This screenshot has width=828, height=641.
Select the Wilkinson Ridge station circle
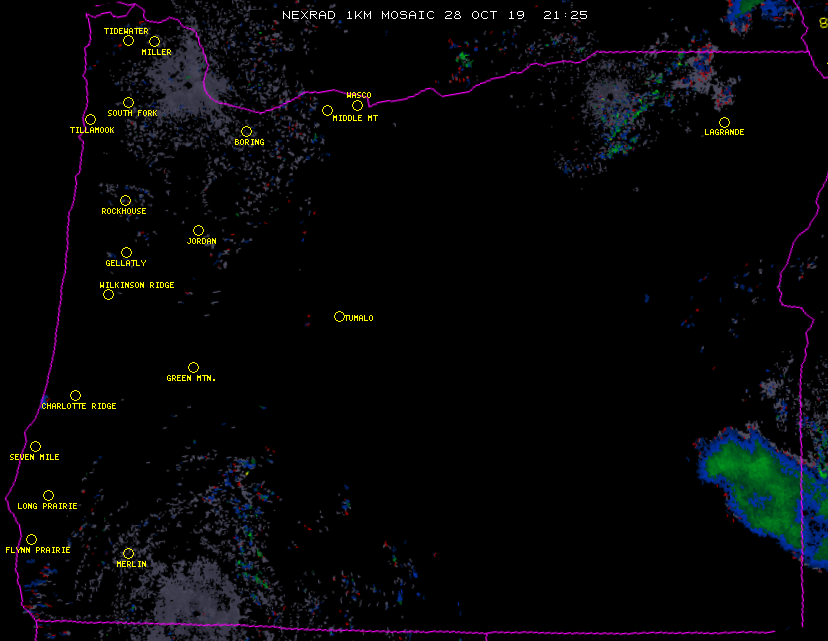point(108,295)
